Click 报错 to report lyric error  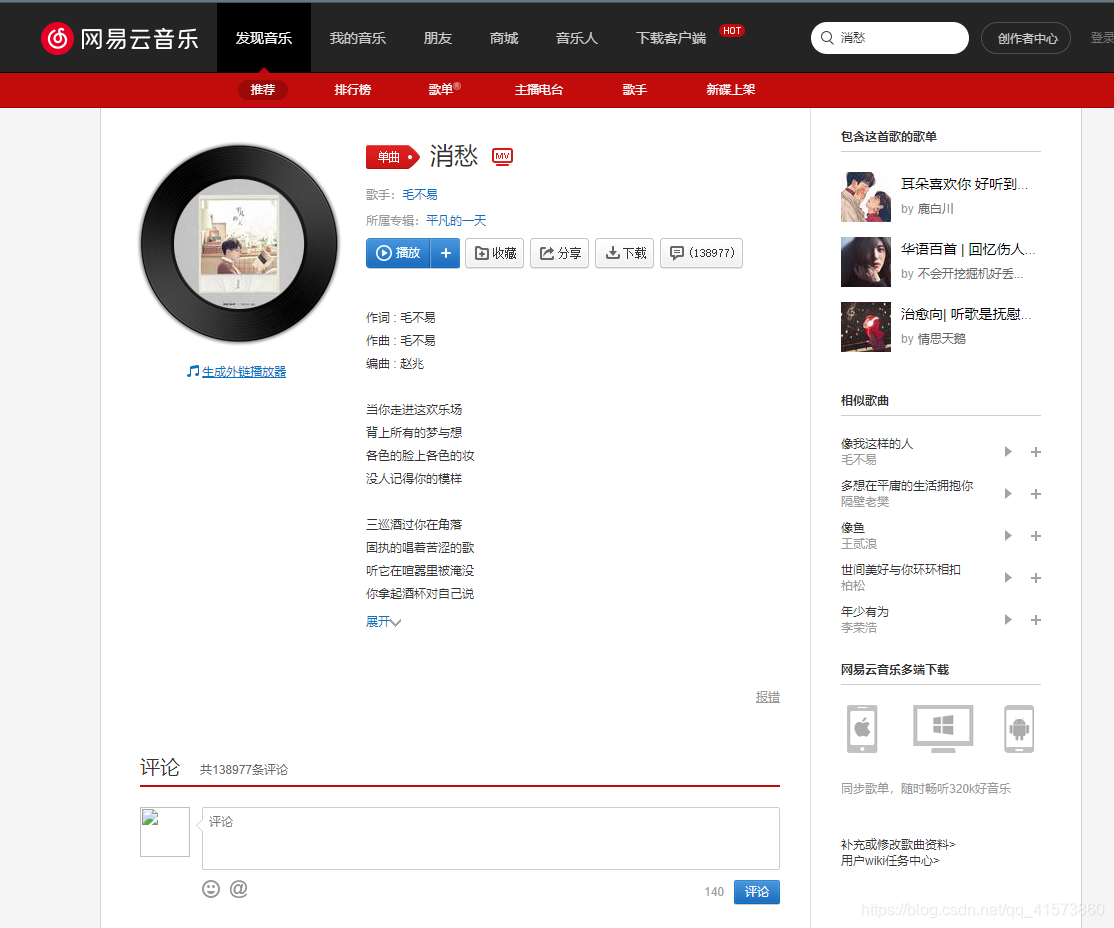coord(767,697)
